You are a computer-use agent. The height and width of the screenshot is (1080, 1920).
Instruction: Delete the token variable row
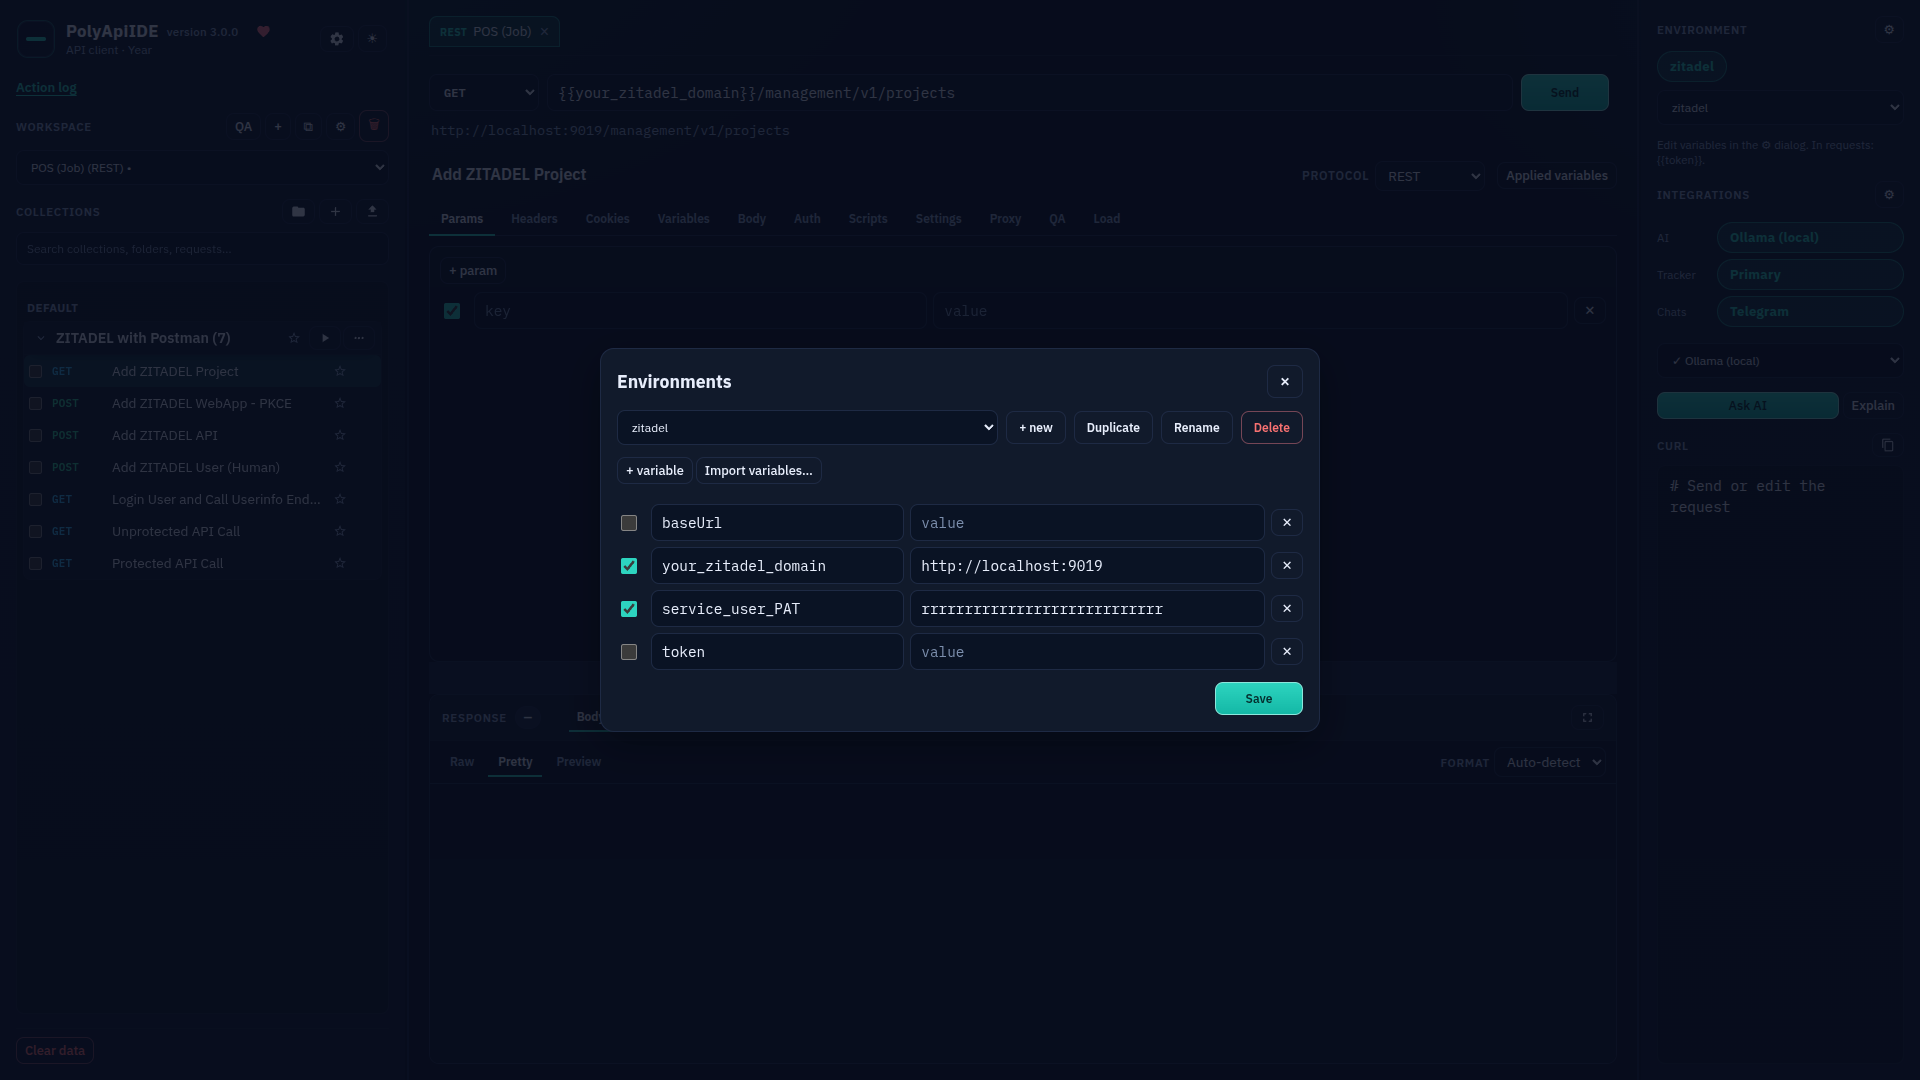(1287, 652)
